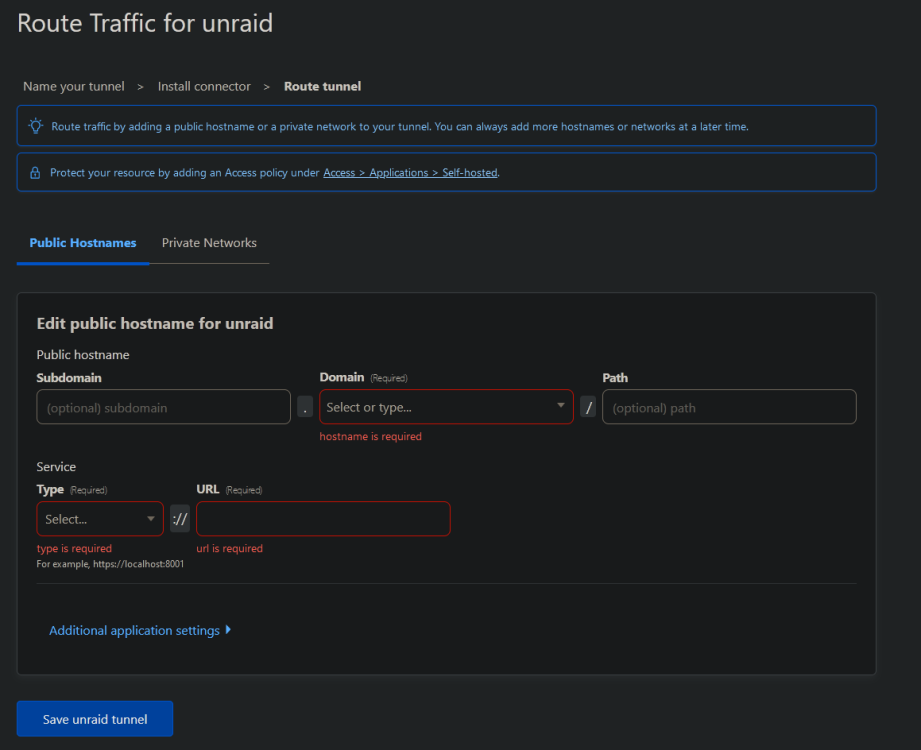Click the lightbulb tip icon
The height and width of the screenshot is (750, 921).
point(36,126)
